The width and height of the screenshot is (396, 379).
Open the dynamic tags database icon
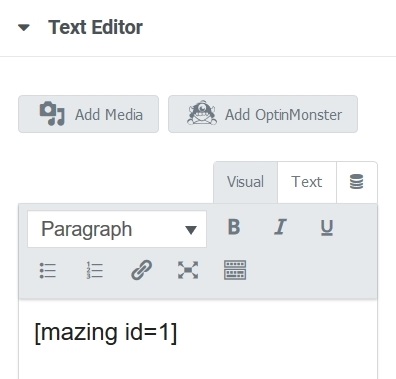pos(356,182)
